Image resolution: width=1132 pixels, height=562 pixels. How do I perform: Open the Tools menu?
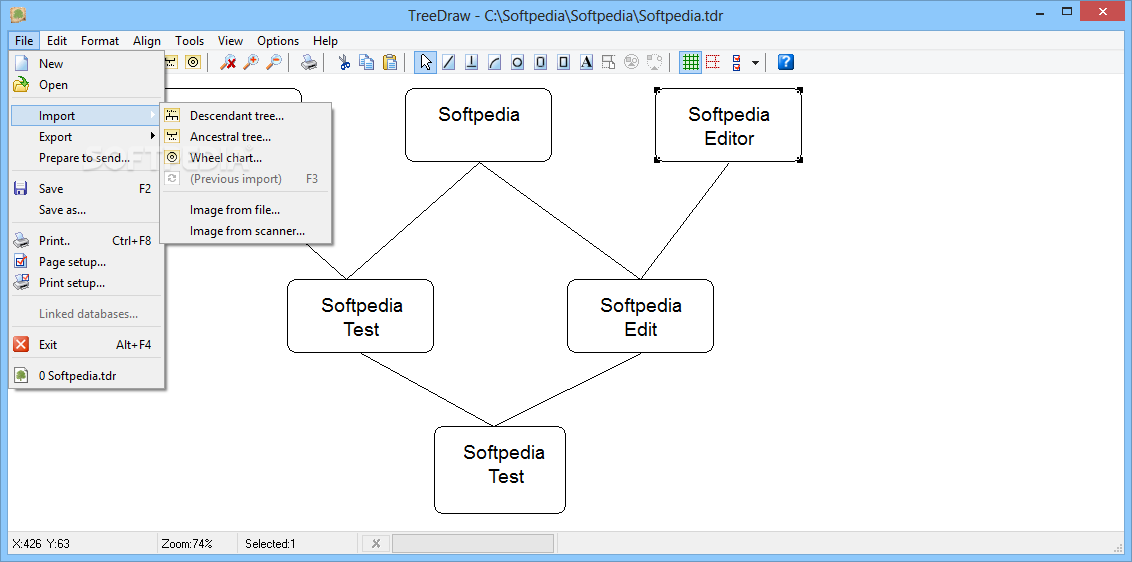click(189, 40)
